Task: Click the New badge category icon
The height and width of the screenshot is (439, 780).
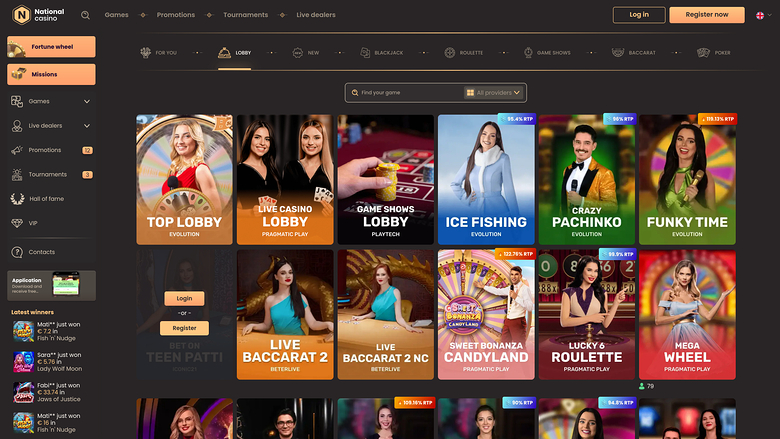Action: (297, 53)
